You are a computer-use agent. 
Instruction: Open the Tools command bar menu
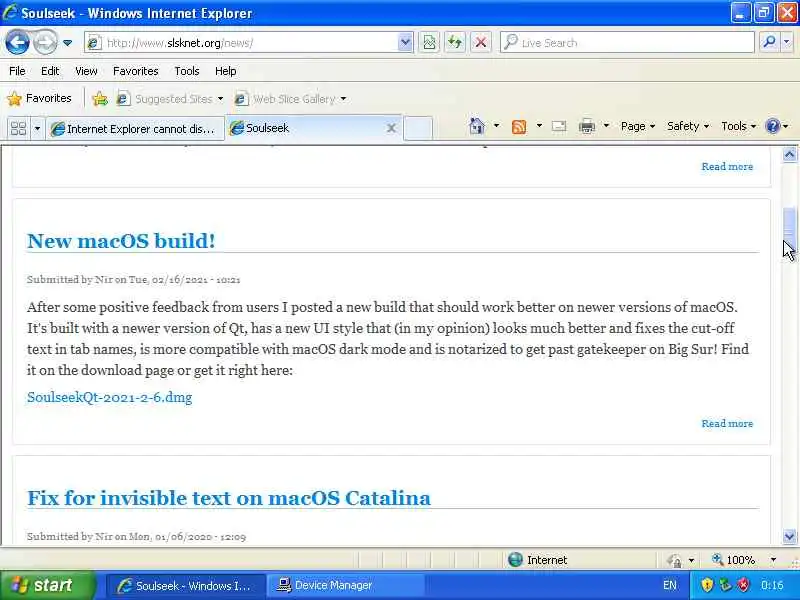(738, 126)
